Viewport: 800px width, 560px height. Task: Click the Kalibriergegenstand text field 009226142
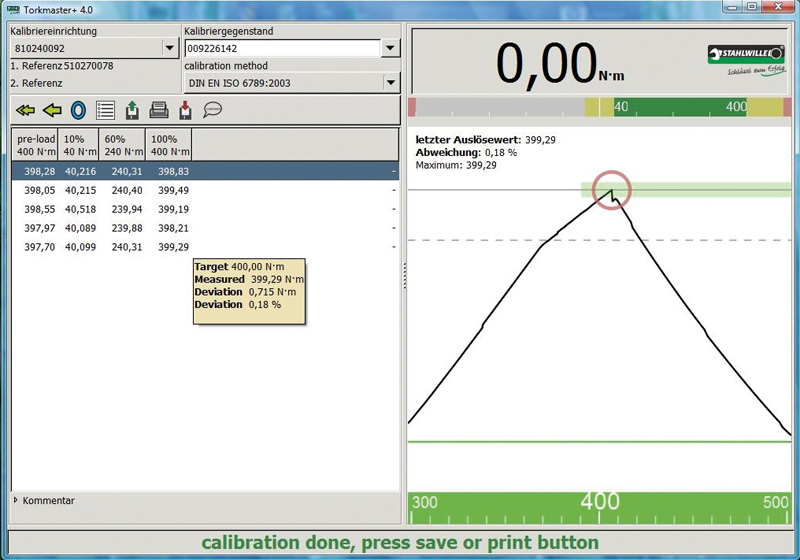280,48
